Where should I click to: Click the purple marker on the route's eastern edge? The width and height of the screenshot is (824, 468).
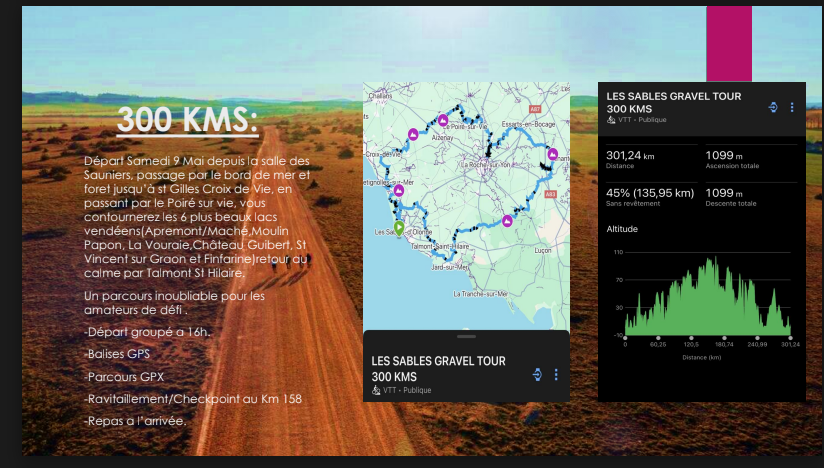[552, 154]
